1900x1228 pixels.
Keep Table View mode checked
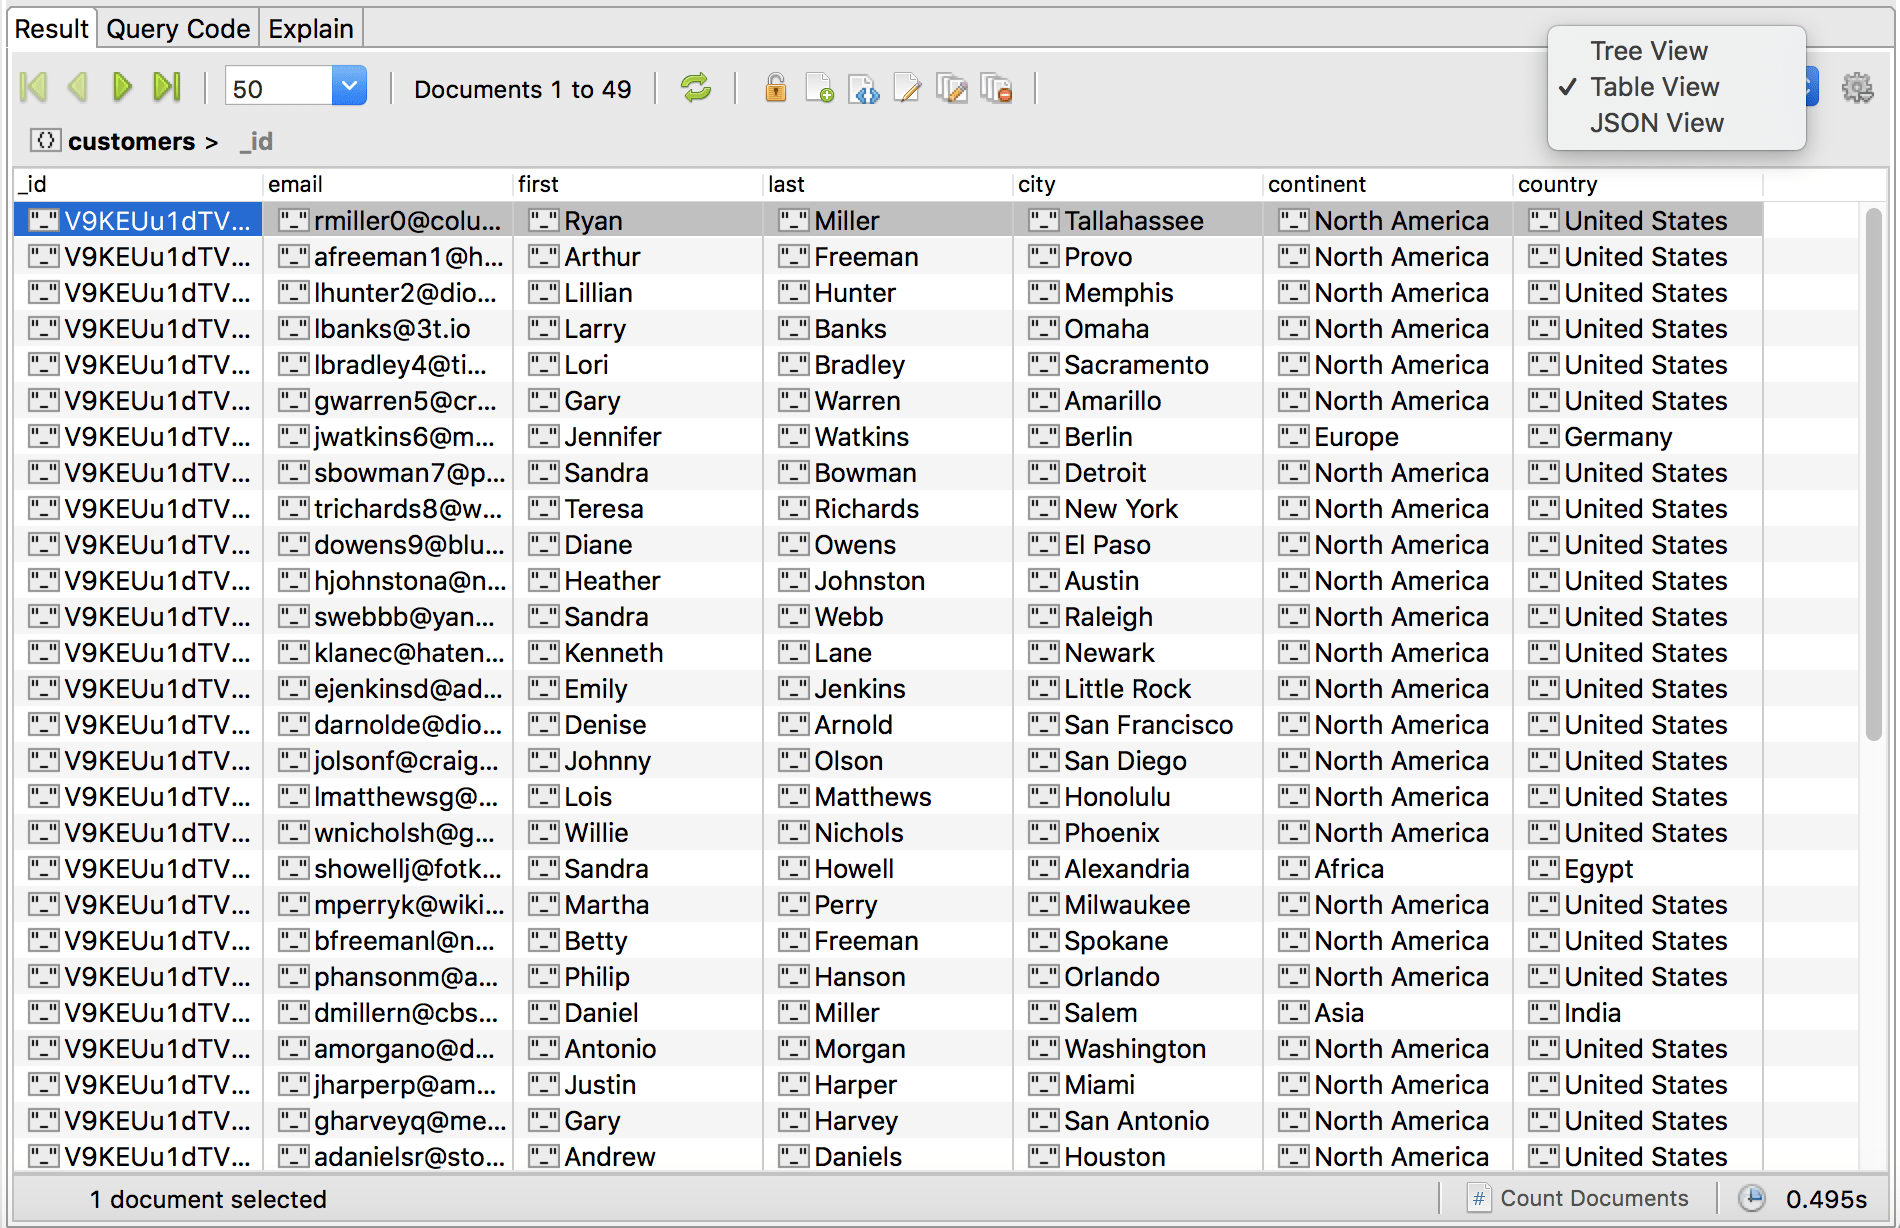click(x=1654, y=87)
